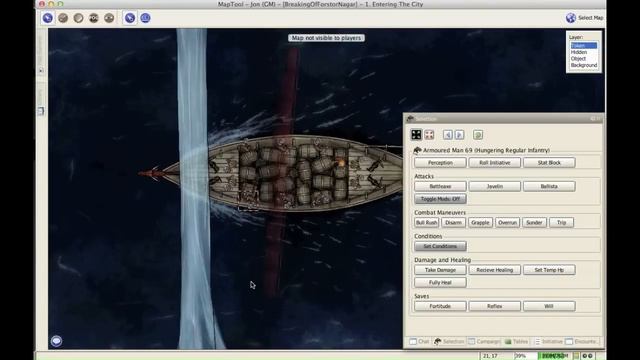The height and width of the screenshot is (360, 640).
Task: Choose the Token layer
Action: coord(584,46)
